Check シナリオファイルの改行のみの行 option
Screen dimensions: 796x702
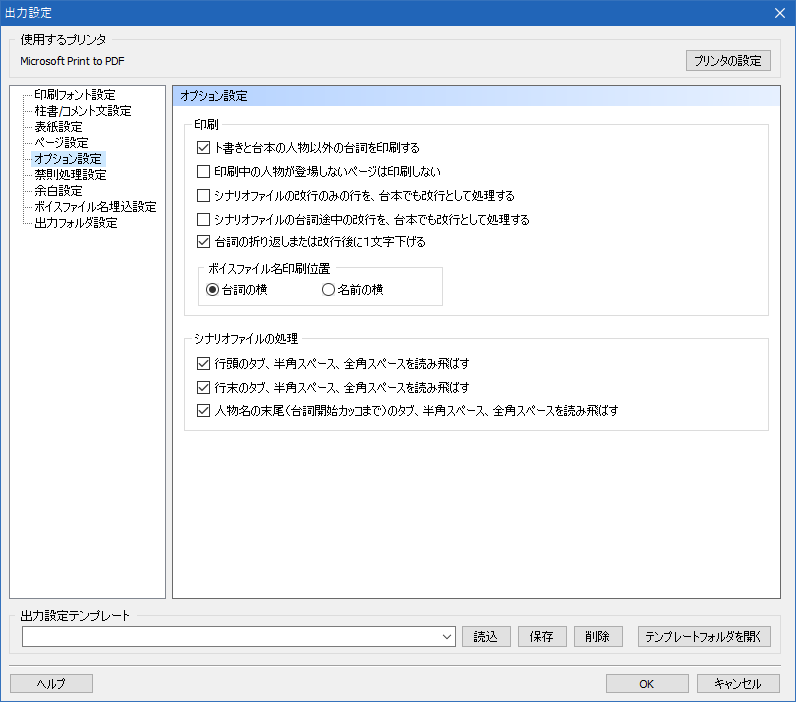pyautogui.click(x=203, y=195)
